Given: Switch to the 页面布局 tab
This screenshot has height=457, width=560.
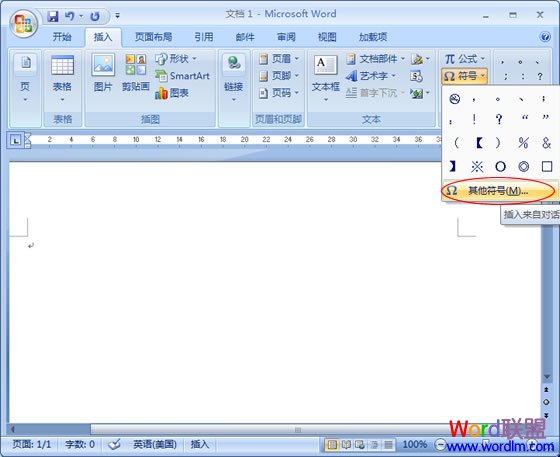Looking at the screenshot, I should (153, 37).
